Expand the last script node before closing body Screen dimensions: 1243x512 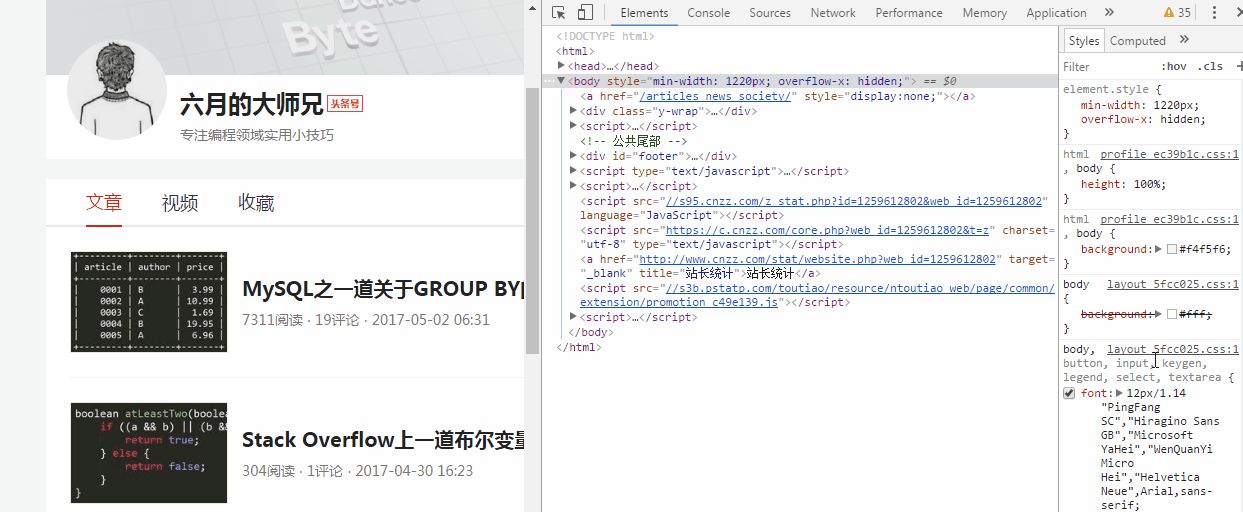pos(573,317)
